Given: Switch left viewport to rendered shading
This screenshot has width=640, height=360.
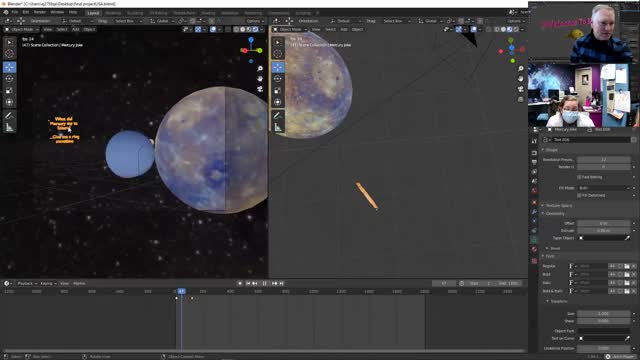Looking at the screenshot, I should pyautogui.click(x=255, y=29).
